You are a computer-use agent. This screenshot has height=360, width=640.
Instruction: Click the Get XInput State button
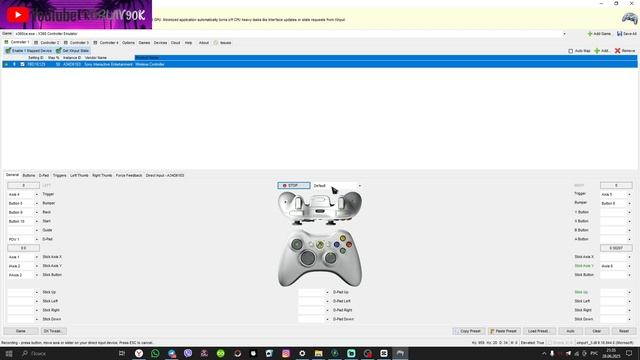(x=72, y=51)
